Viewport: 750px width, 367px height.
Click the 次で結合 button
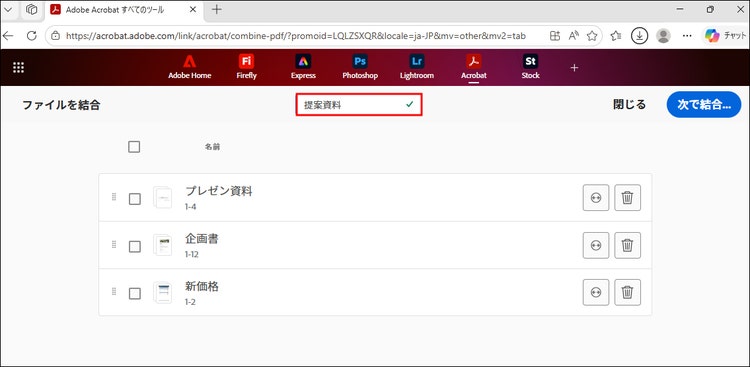704,105
